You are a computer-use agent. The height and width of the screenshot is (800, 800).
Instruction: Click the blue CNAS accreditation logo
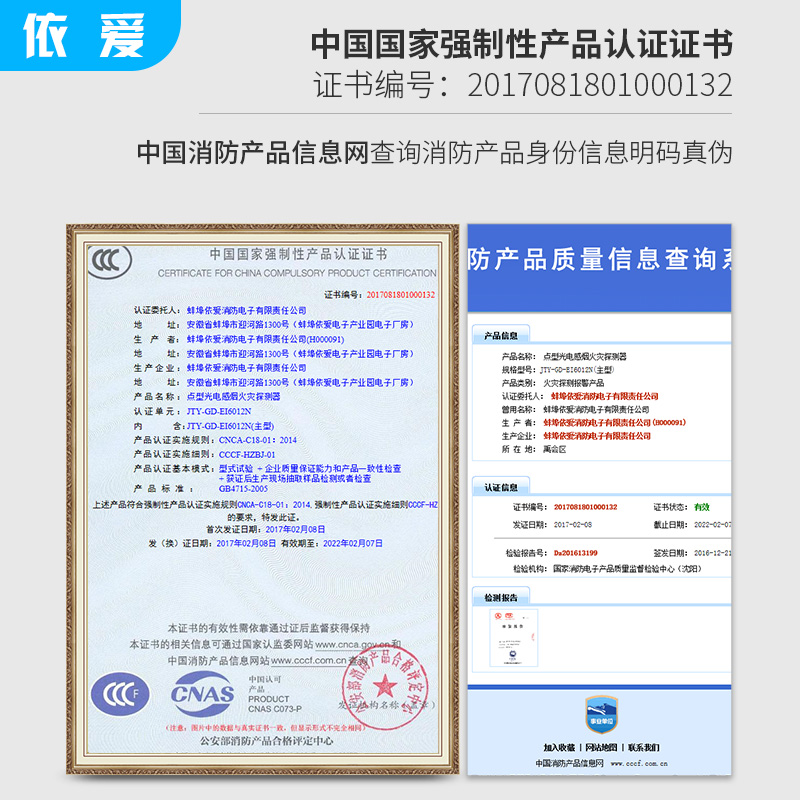203,694
